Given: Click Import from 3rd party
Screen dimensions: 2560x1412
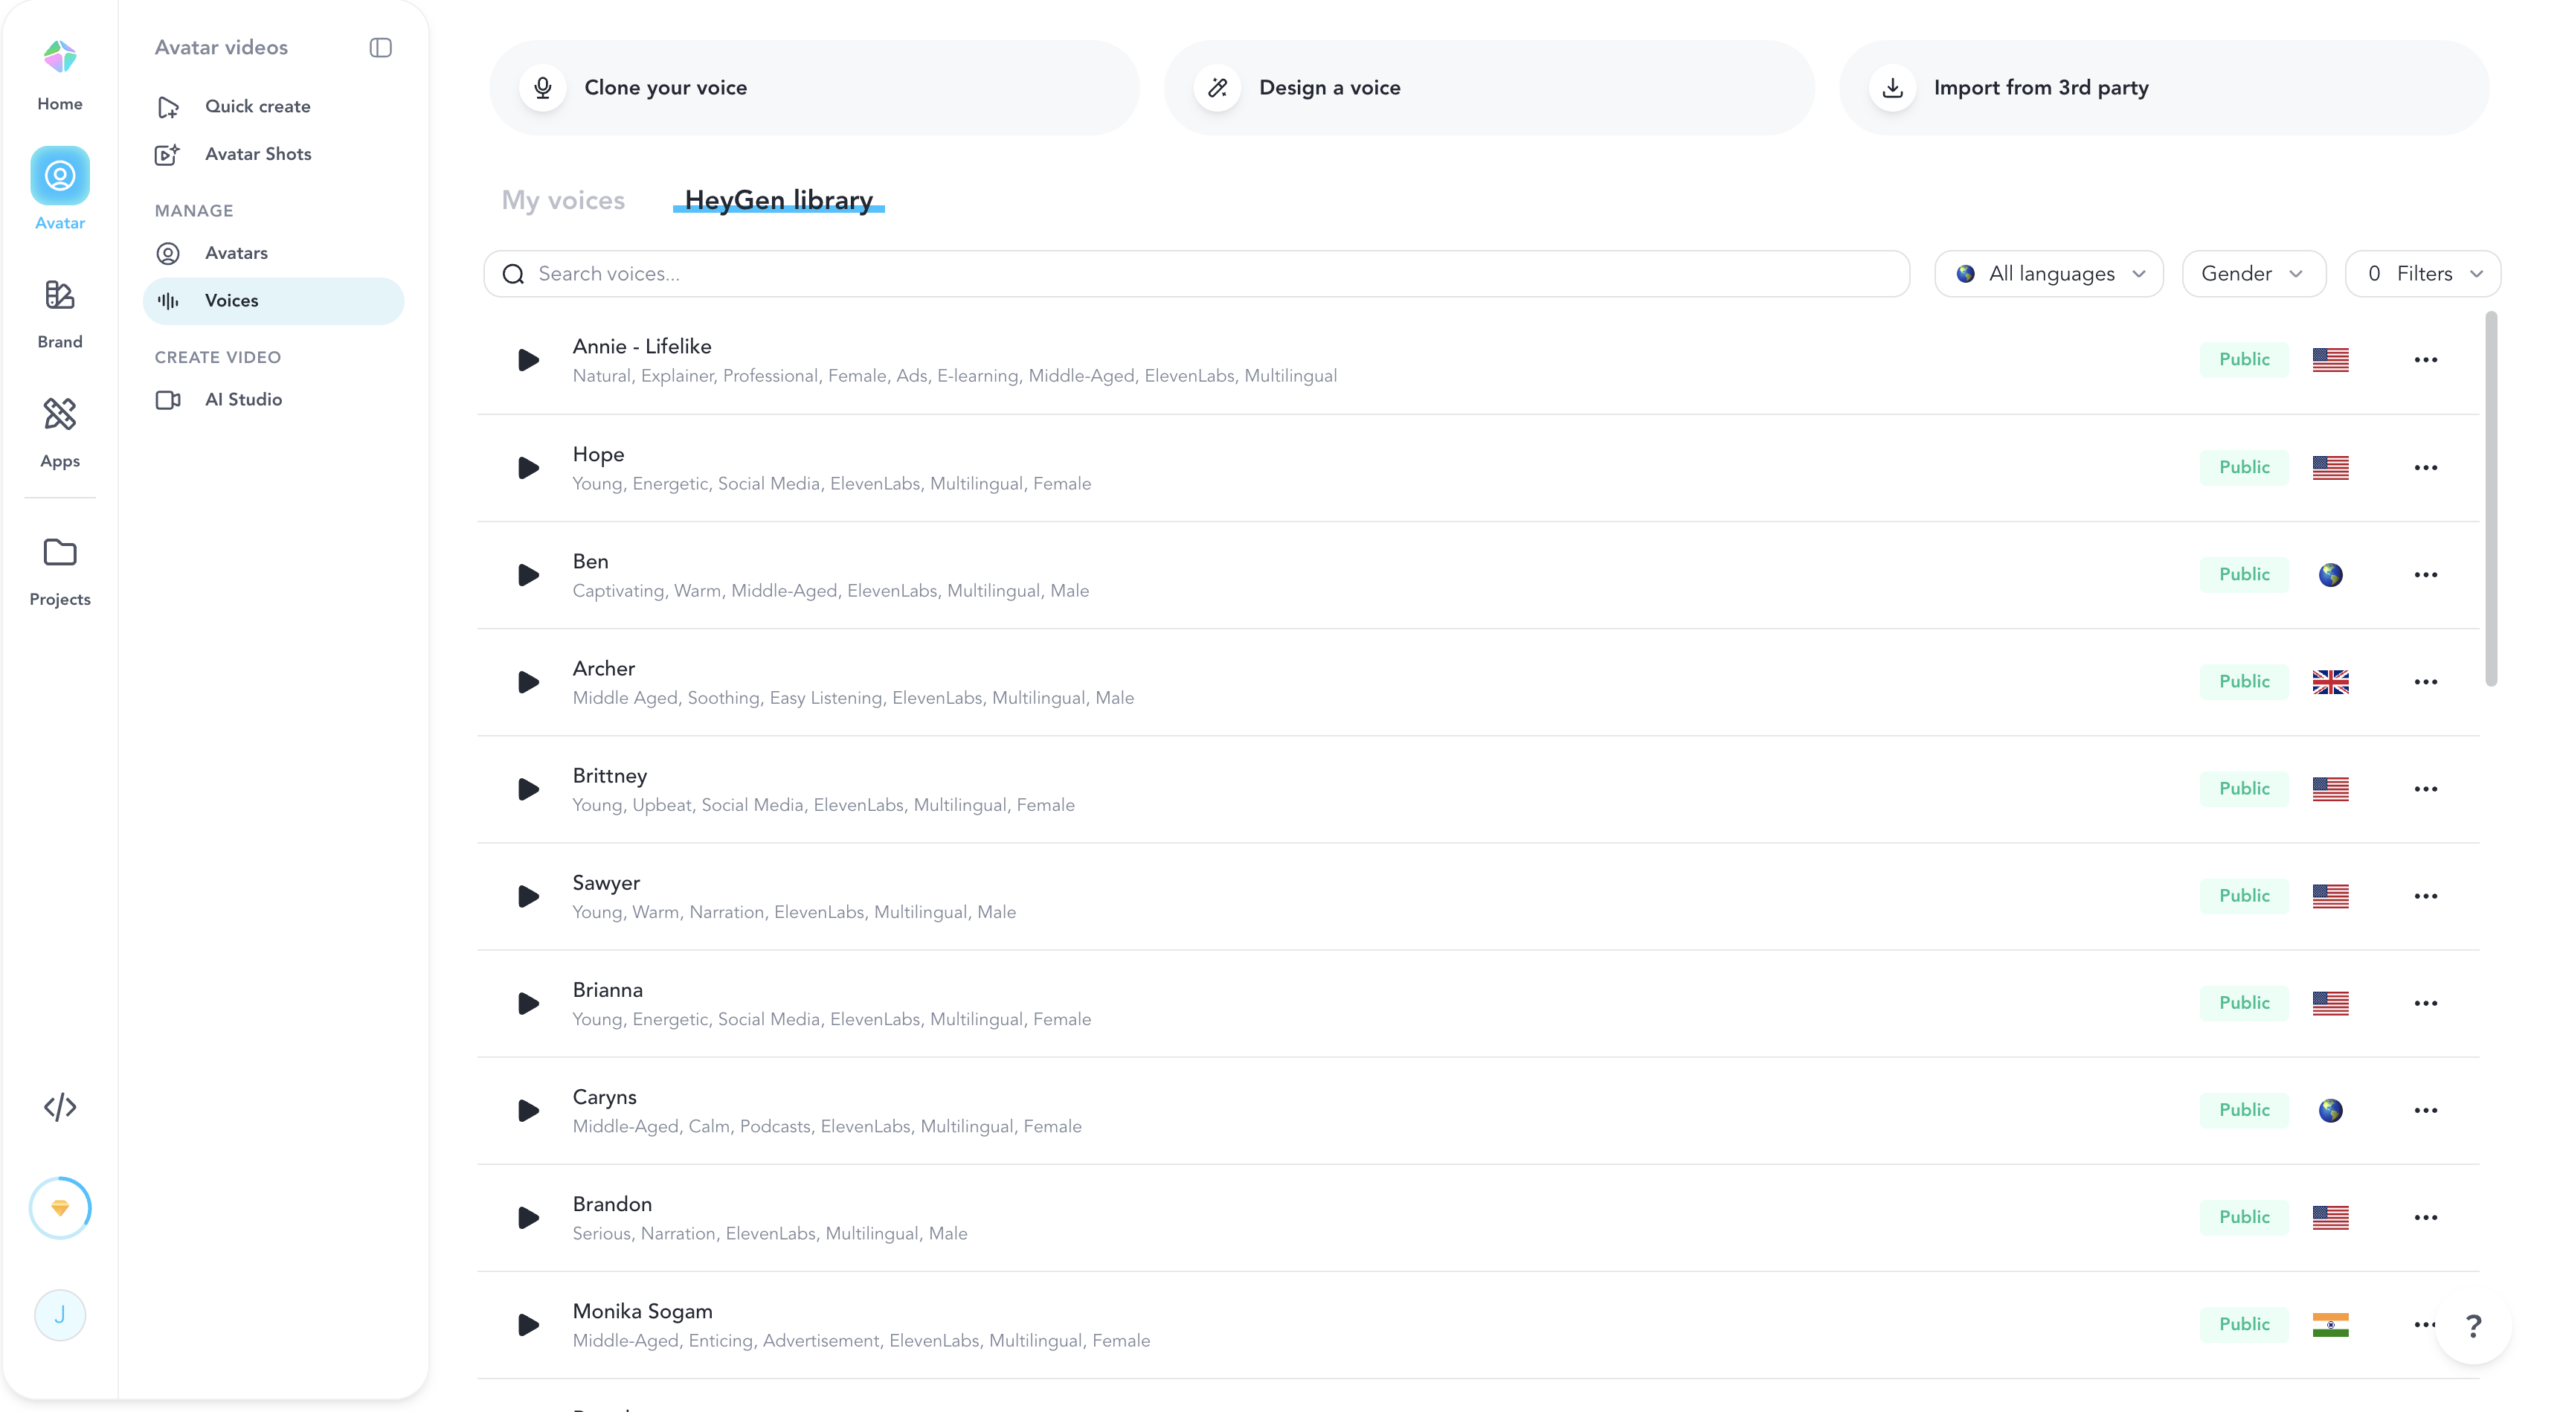Looking at the screenshot, I should point(2164,88).
